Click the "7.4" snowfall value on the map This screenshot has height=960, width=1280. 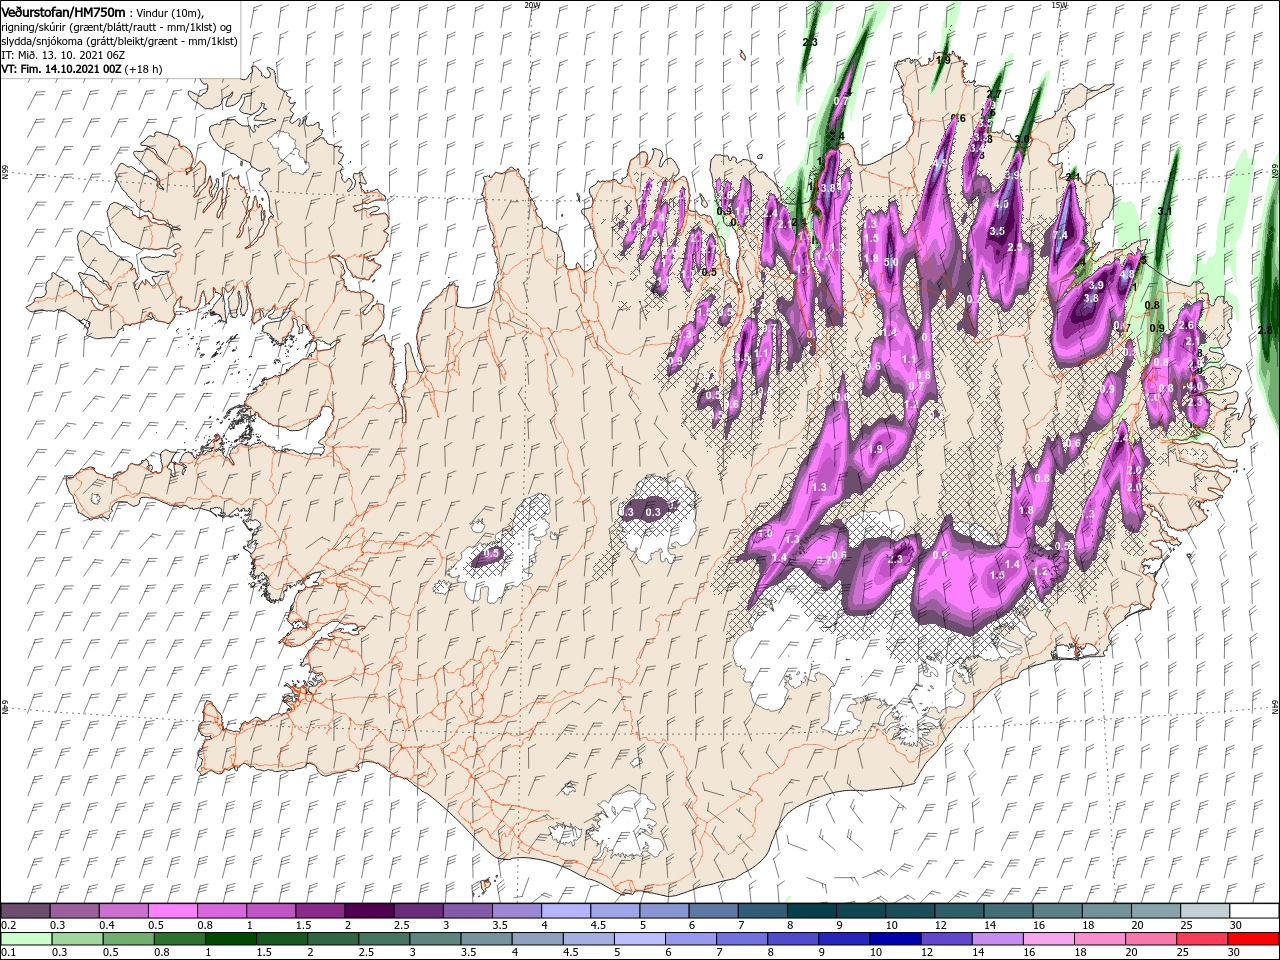tap(1061, 235)
